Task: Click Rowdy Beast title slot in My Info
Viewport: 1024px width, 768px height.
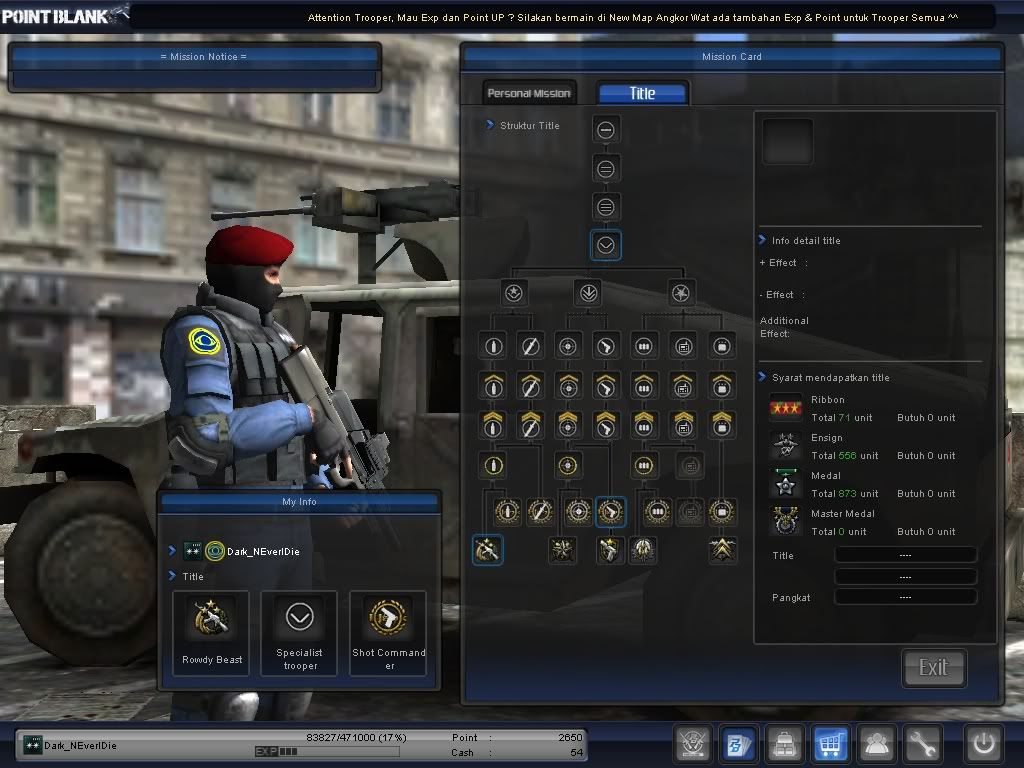Action: tap(212, 633)
